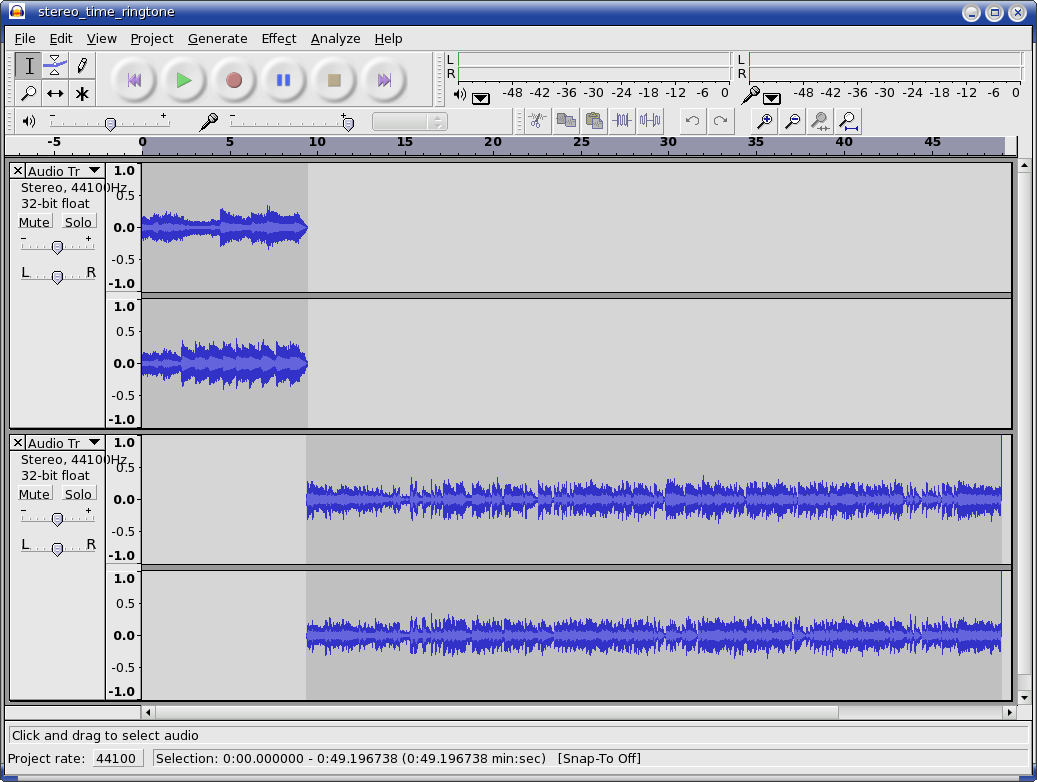Click the first track's gain slider knob
The image size is (1037, 782).
click(58, 247)
